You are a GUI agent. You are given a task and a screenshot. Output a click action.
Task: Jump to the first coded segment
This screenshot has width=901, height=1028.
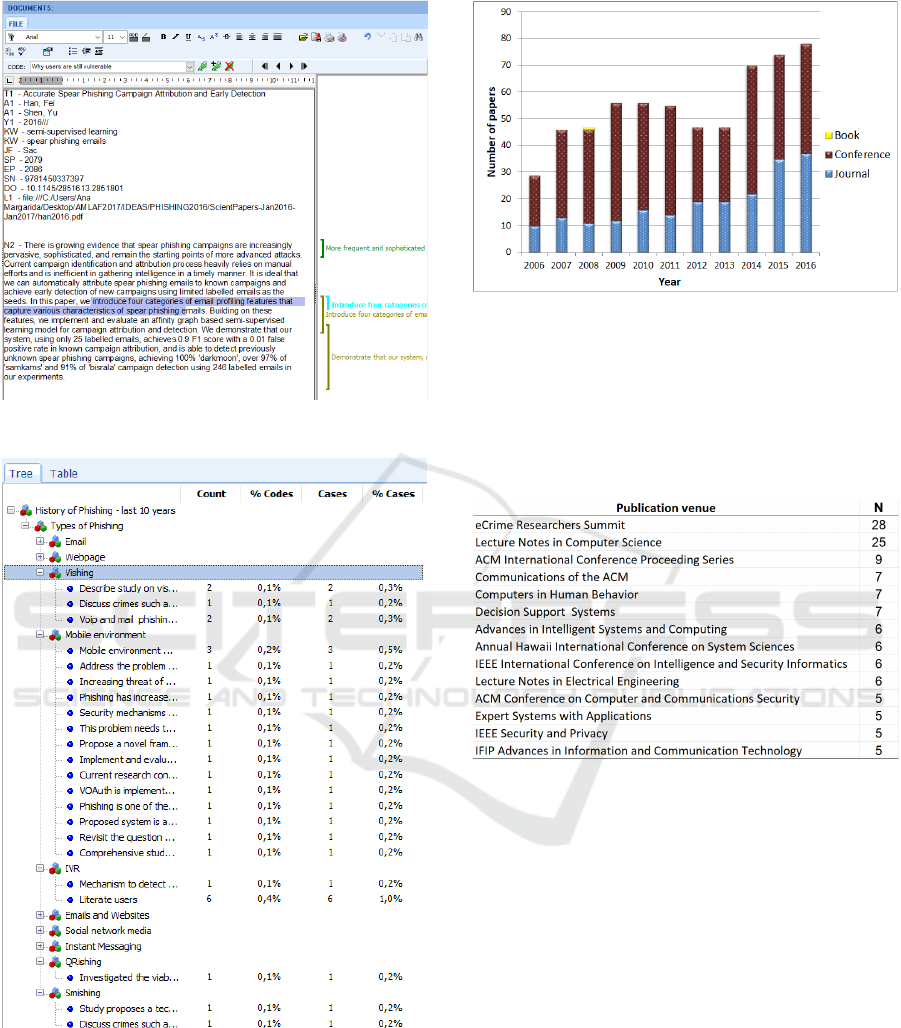point(265,66)
